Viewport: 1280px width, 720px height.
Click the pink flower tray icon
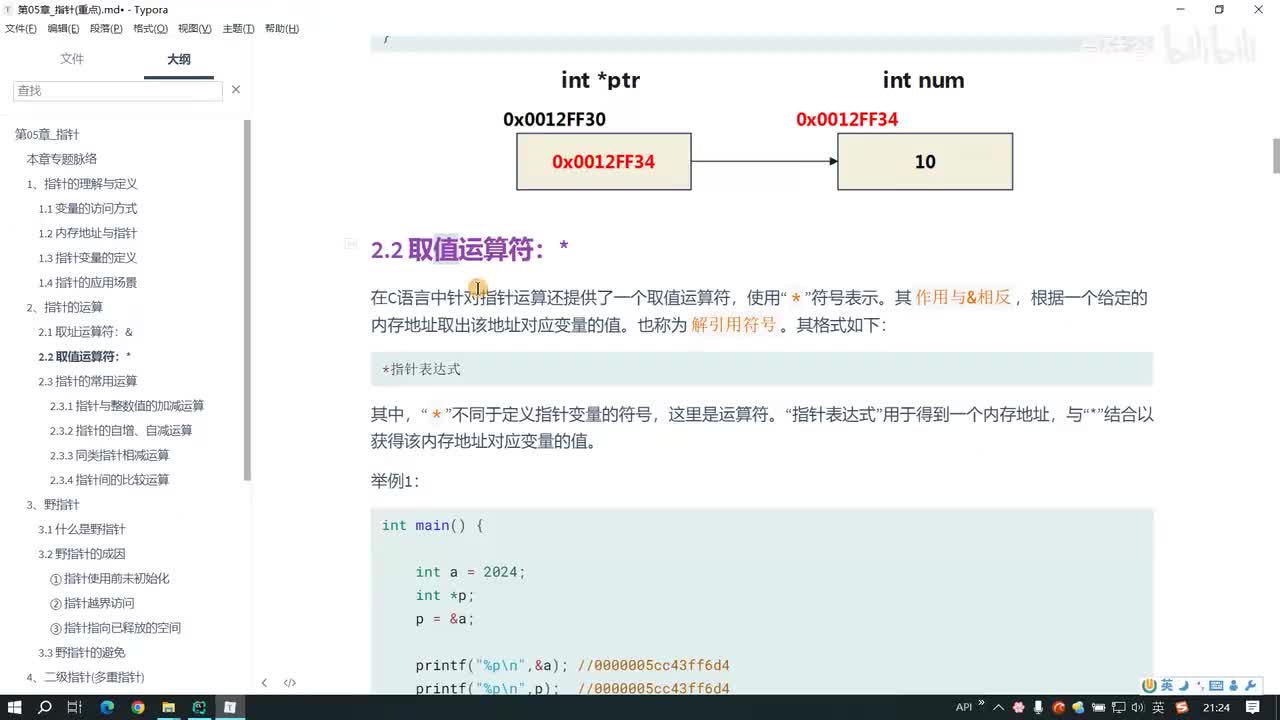click(x=1018, y=707)
